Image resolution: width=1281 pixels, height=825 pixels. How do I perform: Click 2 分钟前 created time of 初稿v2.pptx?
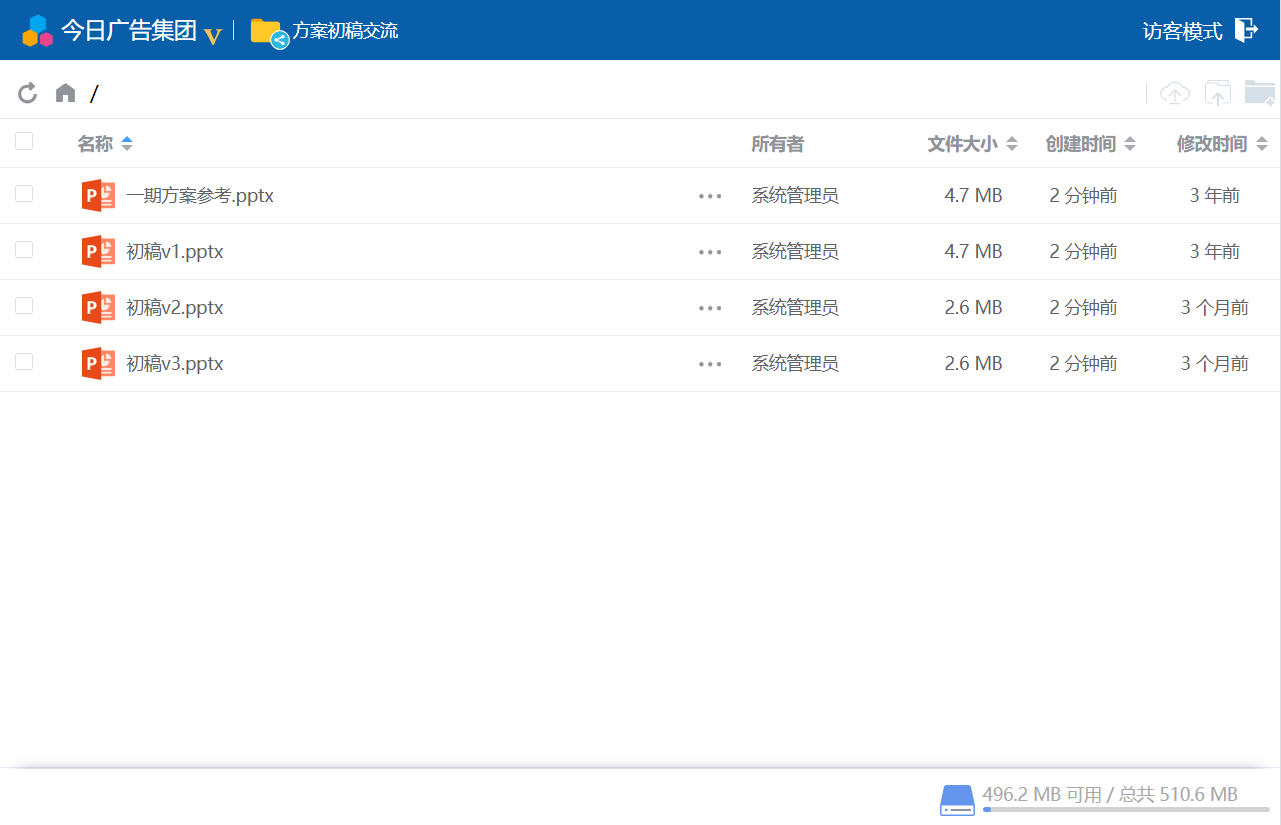click(x=1083, y=308)
